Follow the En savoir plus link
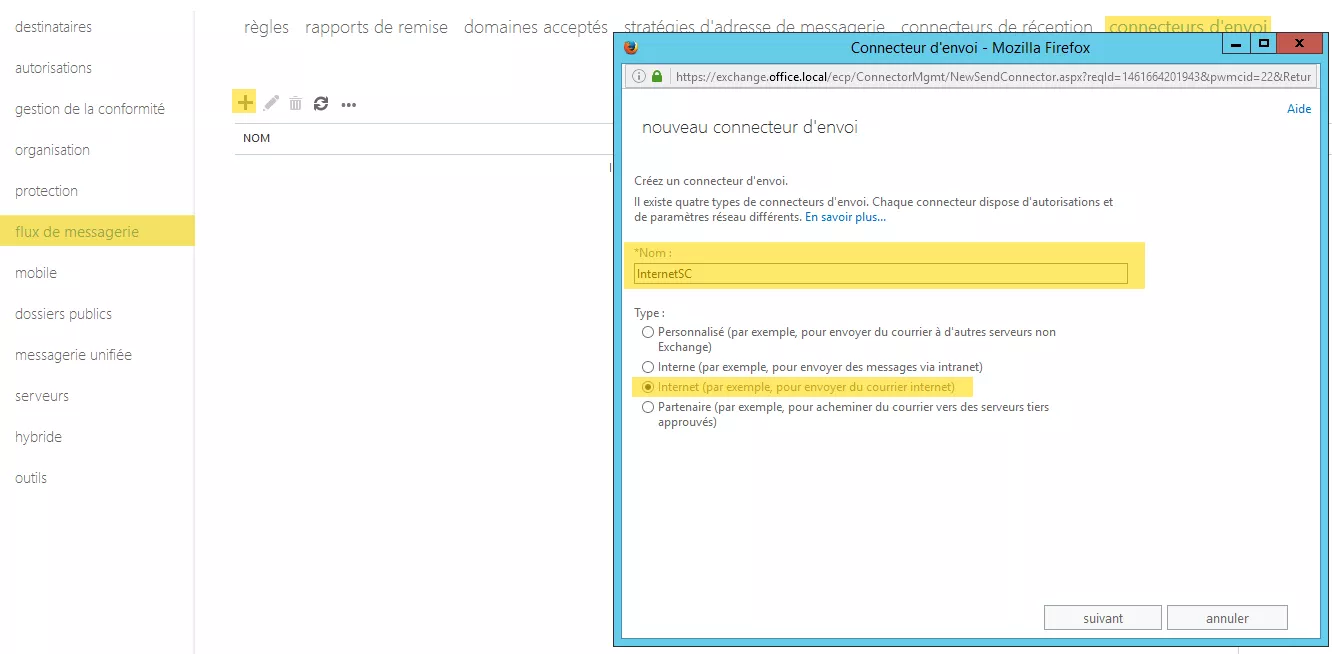1332x654 pixels. (x=845, y=217)
